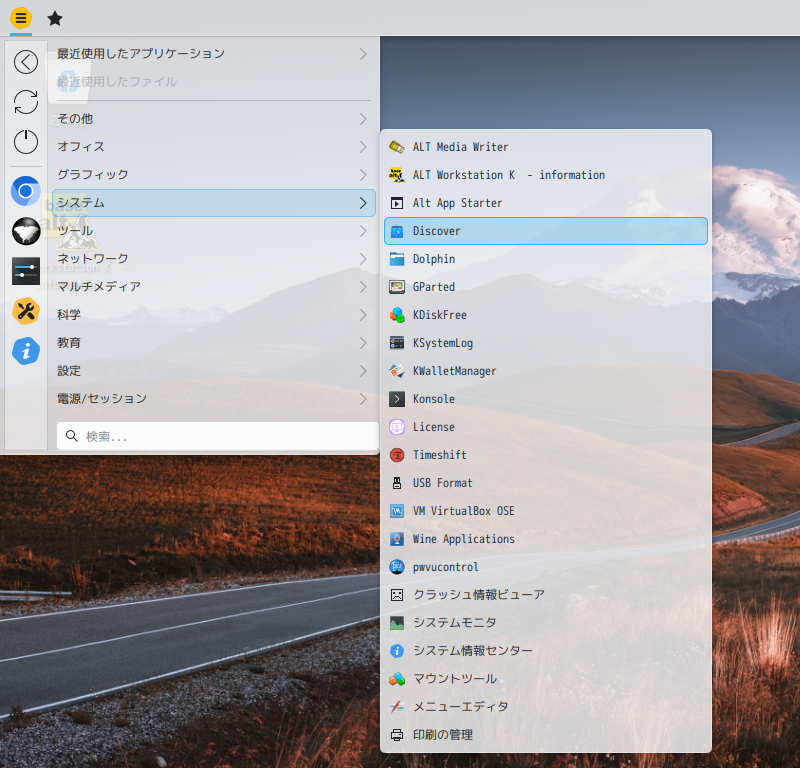Expand the グラフィック category

point(214,175)
